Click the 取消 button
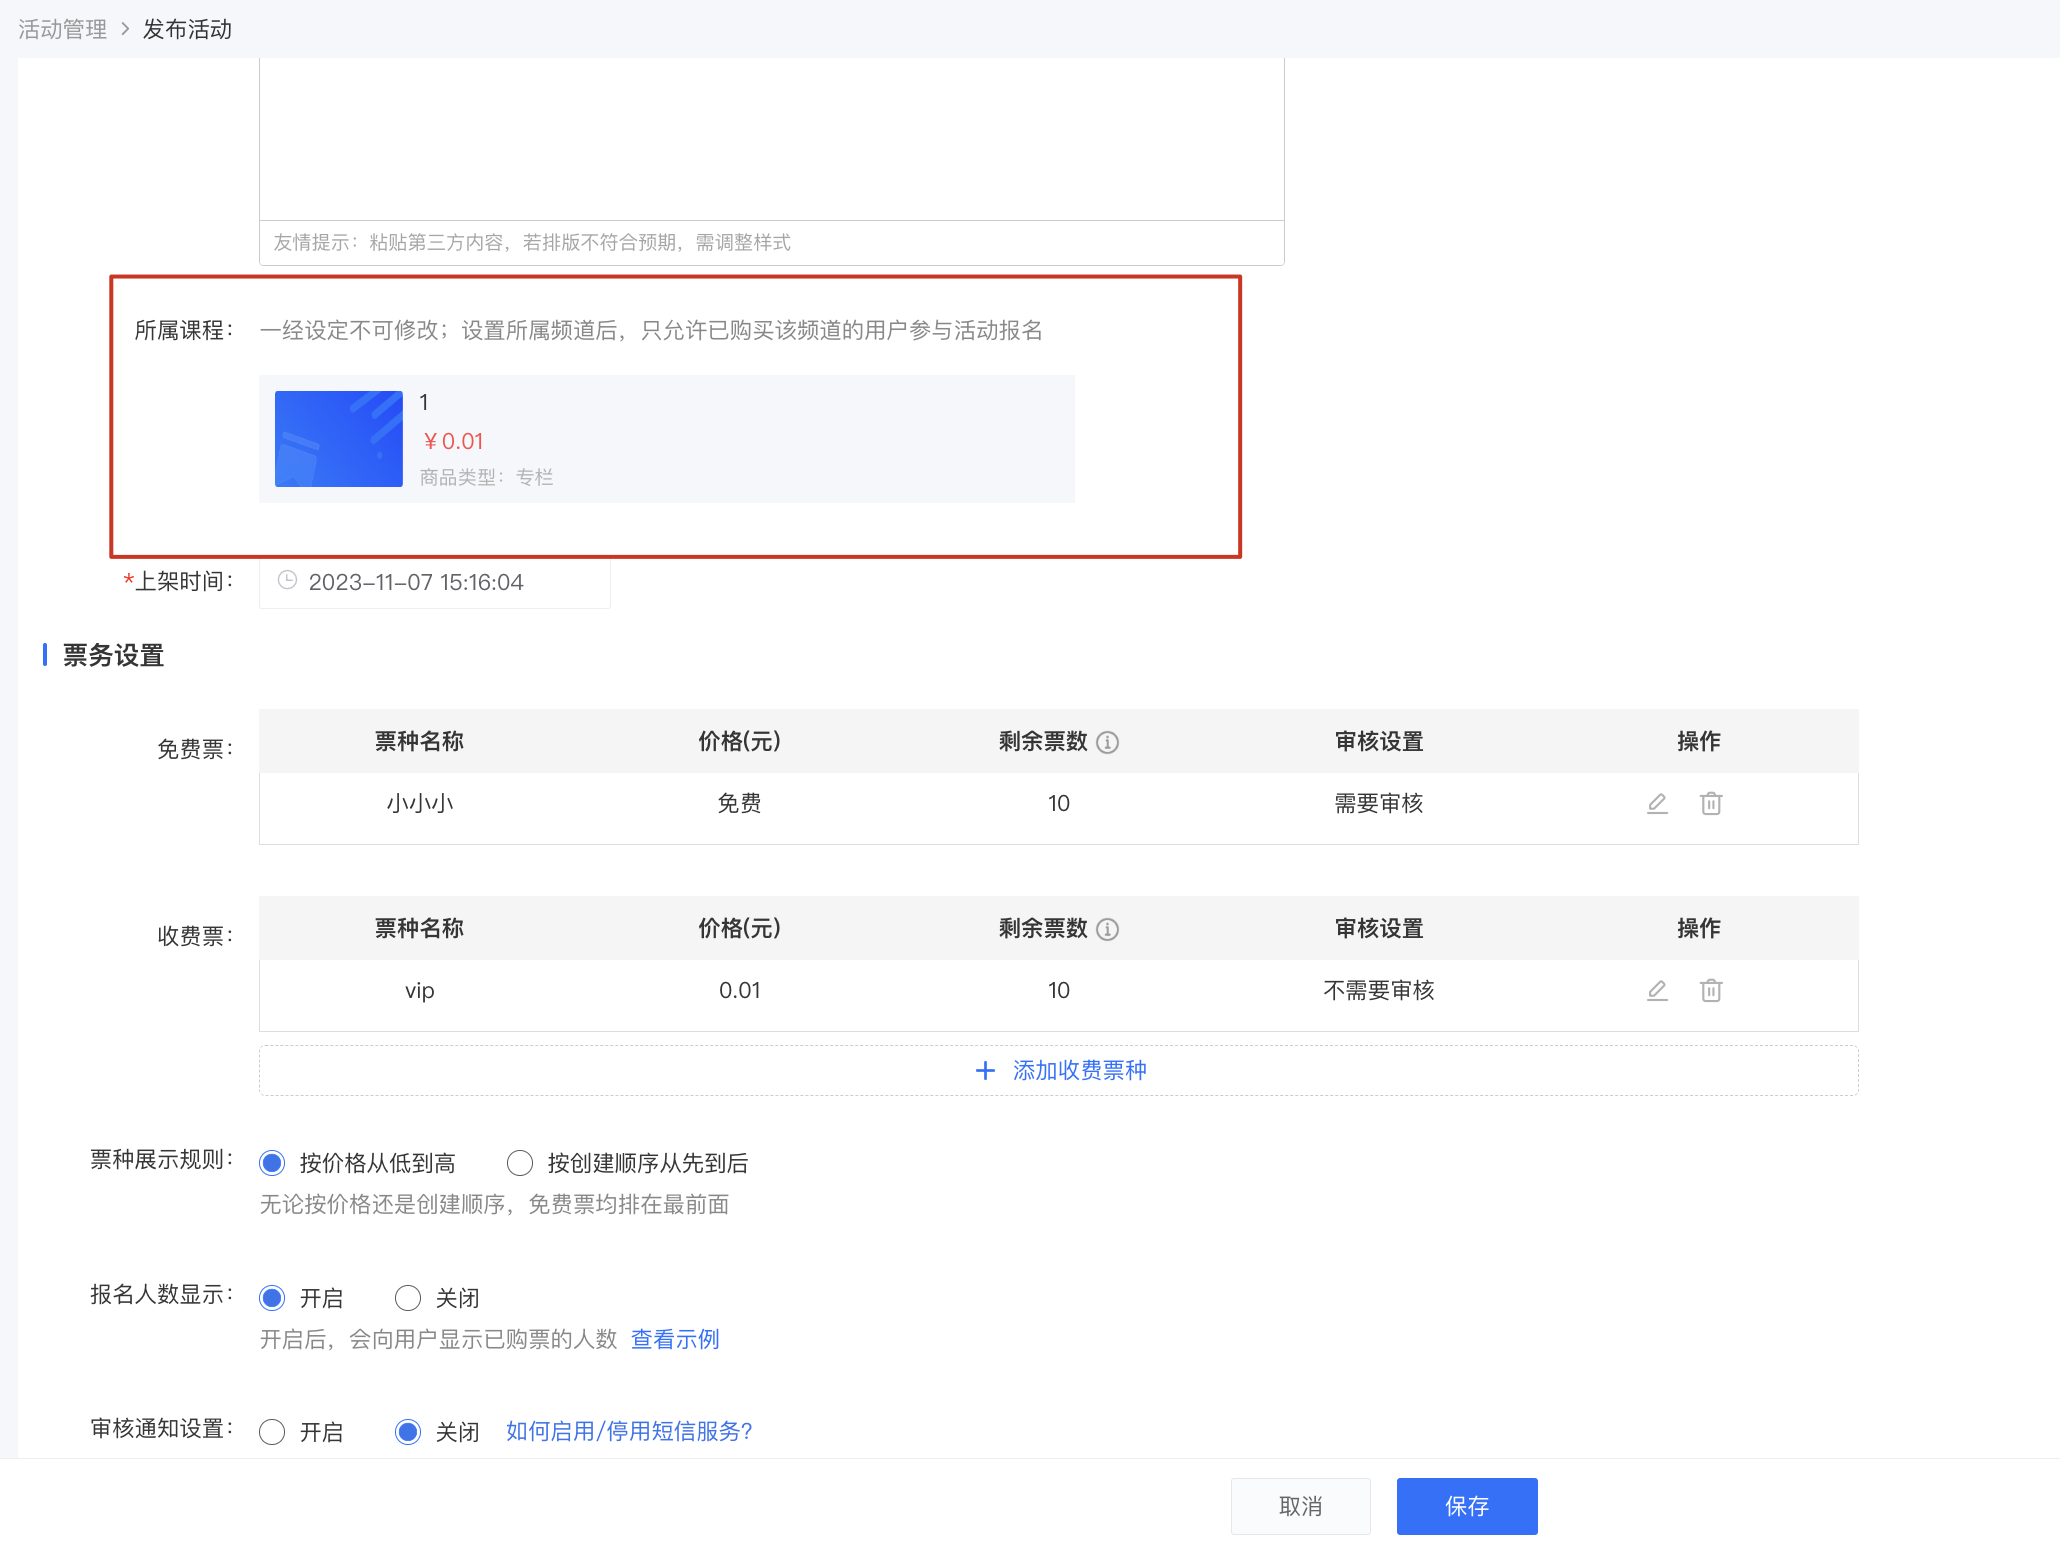The width and height of the screenshot is (2060, 1554). pyautogui.click(x=1301, y=1506)
